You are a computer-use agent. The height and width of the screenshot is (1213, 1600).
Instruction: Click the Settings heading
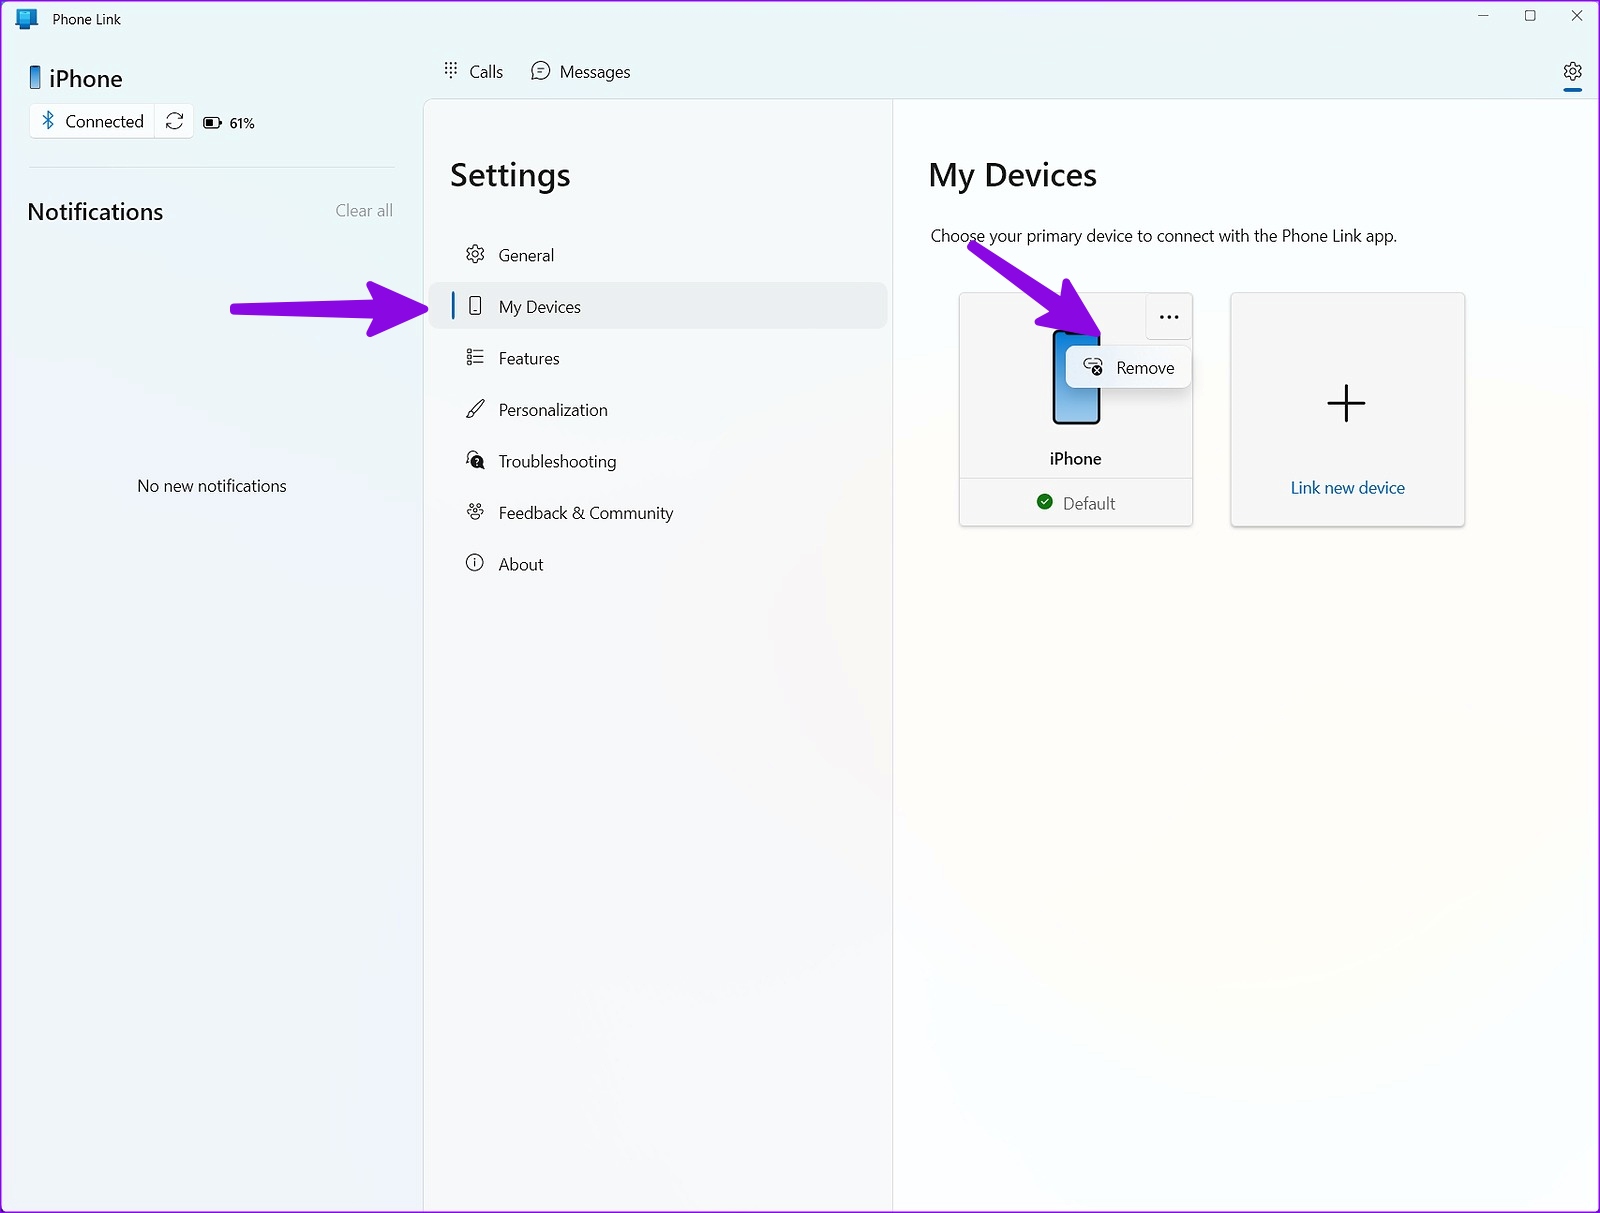(510, 175)
